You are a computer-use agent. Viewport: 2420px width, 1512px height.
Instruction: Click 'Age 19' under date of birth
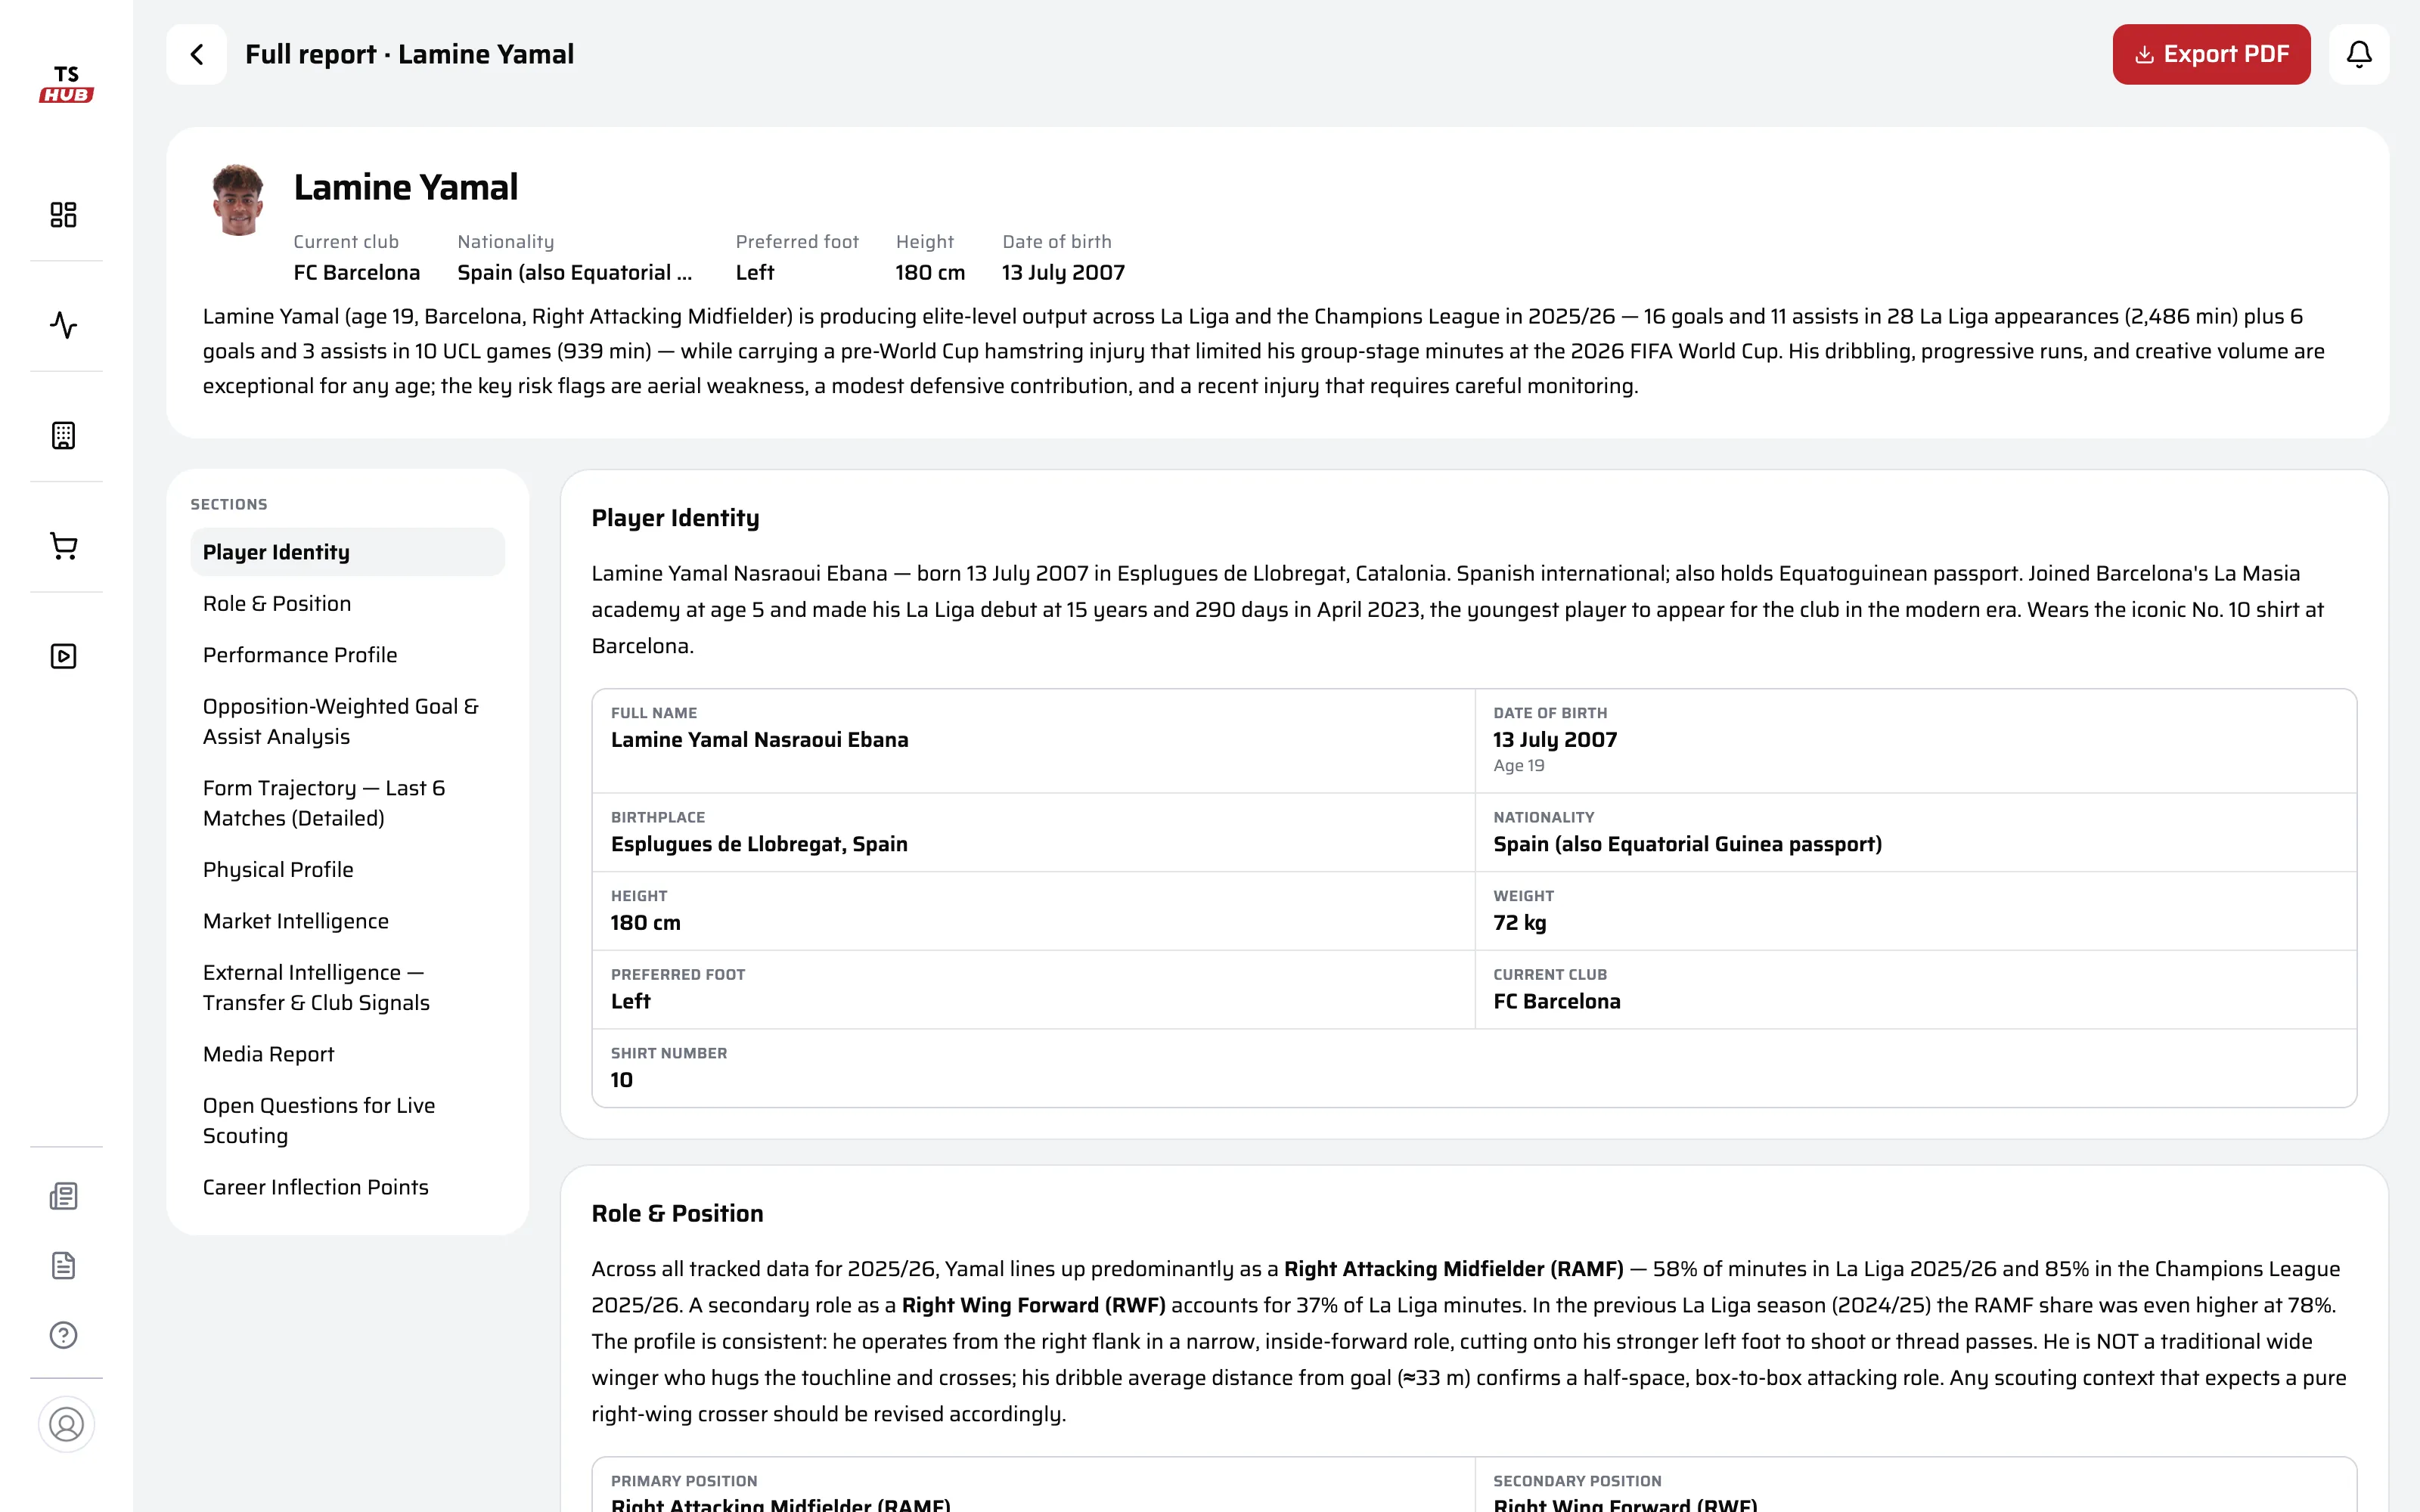(x=1518, y=766)
